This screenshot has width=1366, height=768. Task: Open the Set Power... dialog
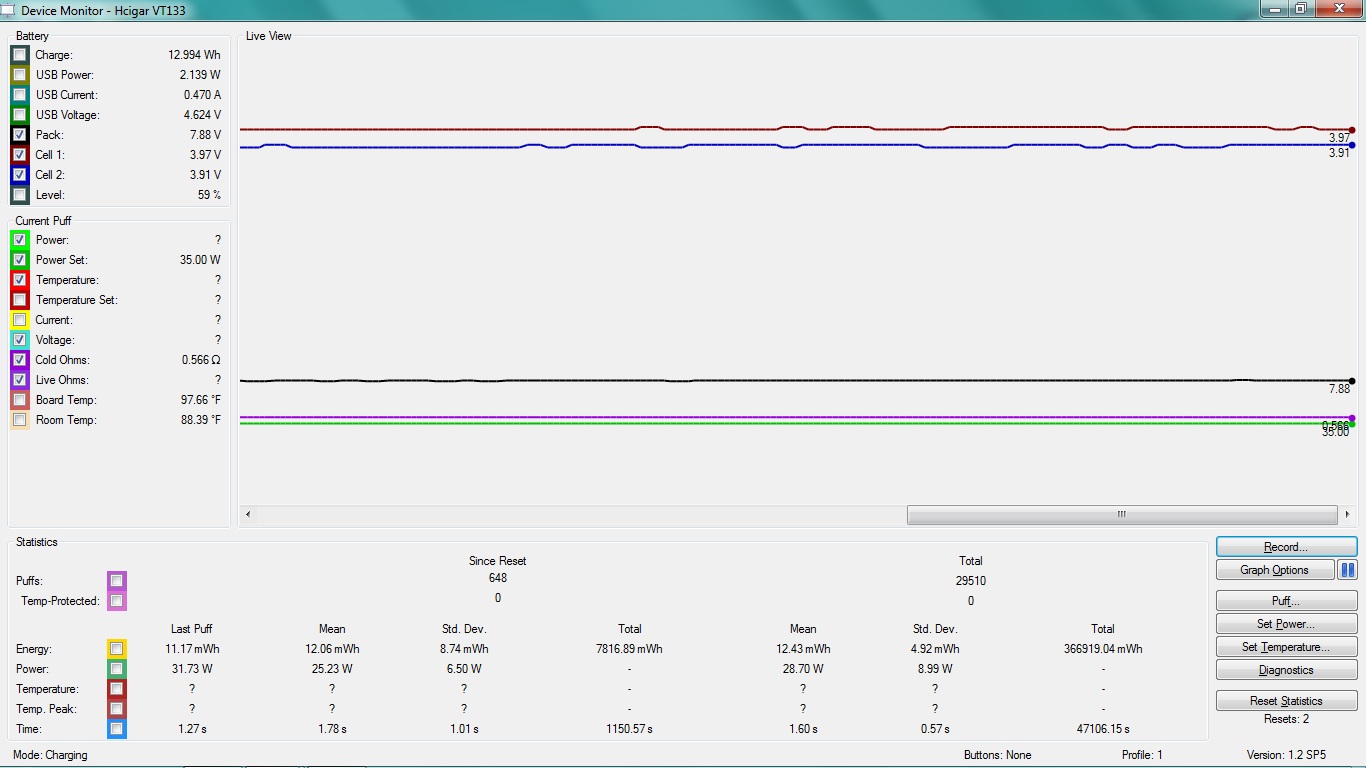(1286, 624)
